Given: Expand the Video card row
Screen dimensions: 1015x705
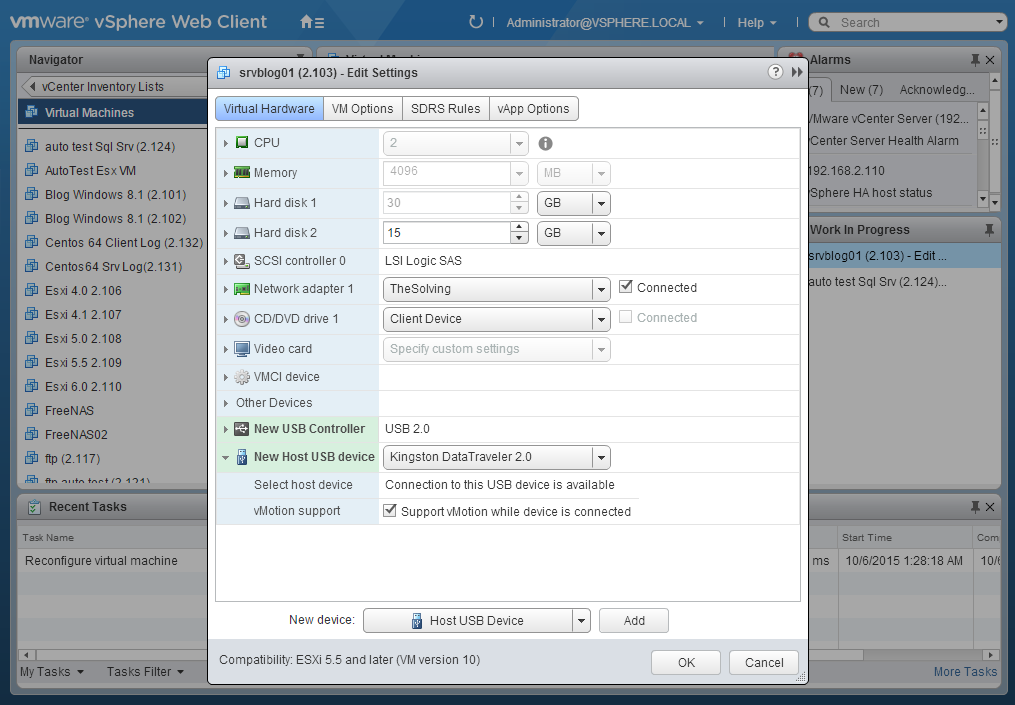Looking at the screenshot, I should click(x=225, y=349).
